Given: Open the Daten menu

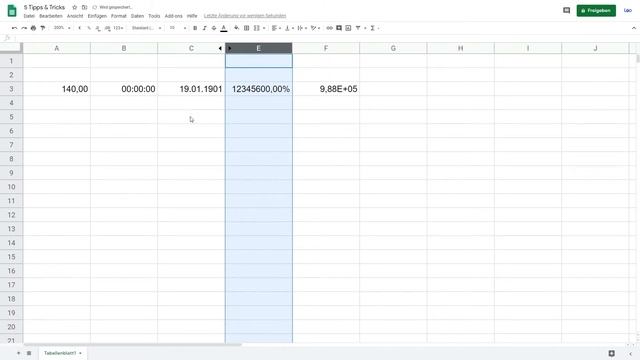Looking at the screenshot, I should pos(137,16).
